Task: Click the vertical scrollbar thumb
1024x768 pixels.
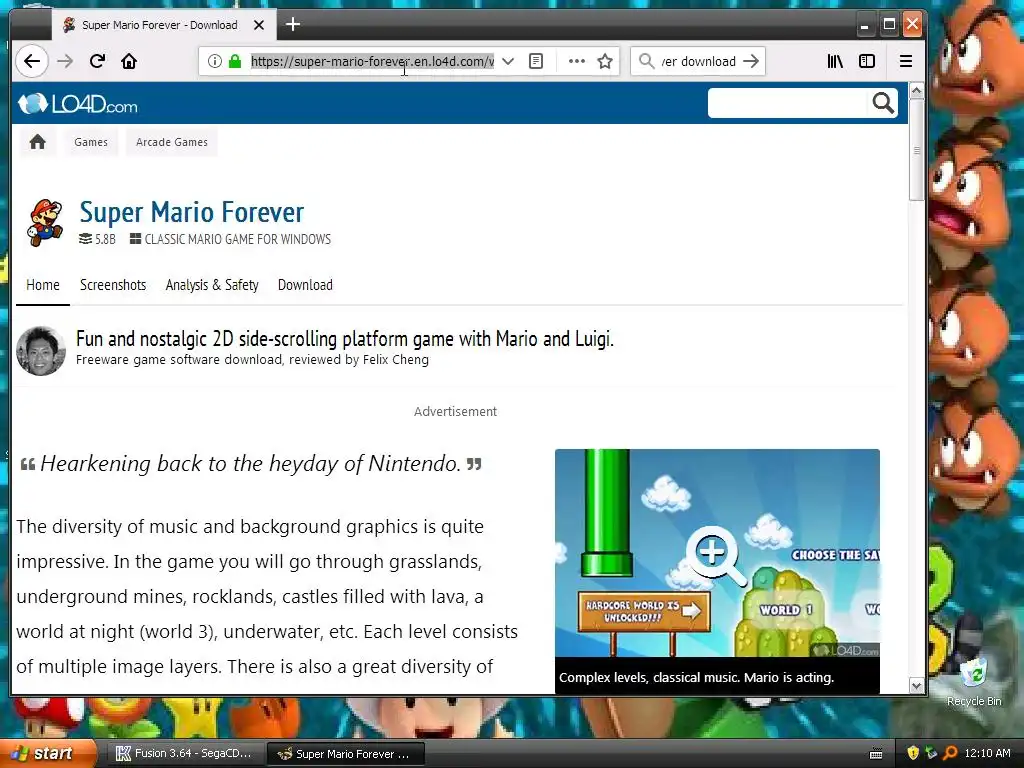Action: click(x=916, y=150)
